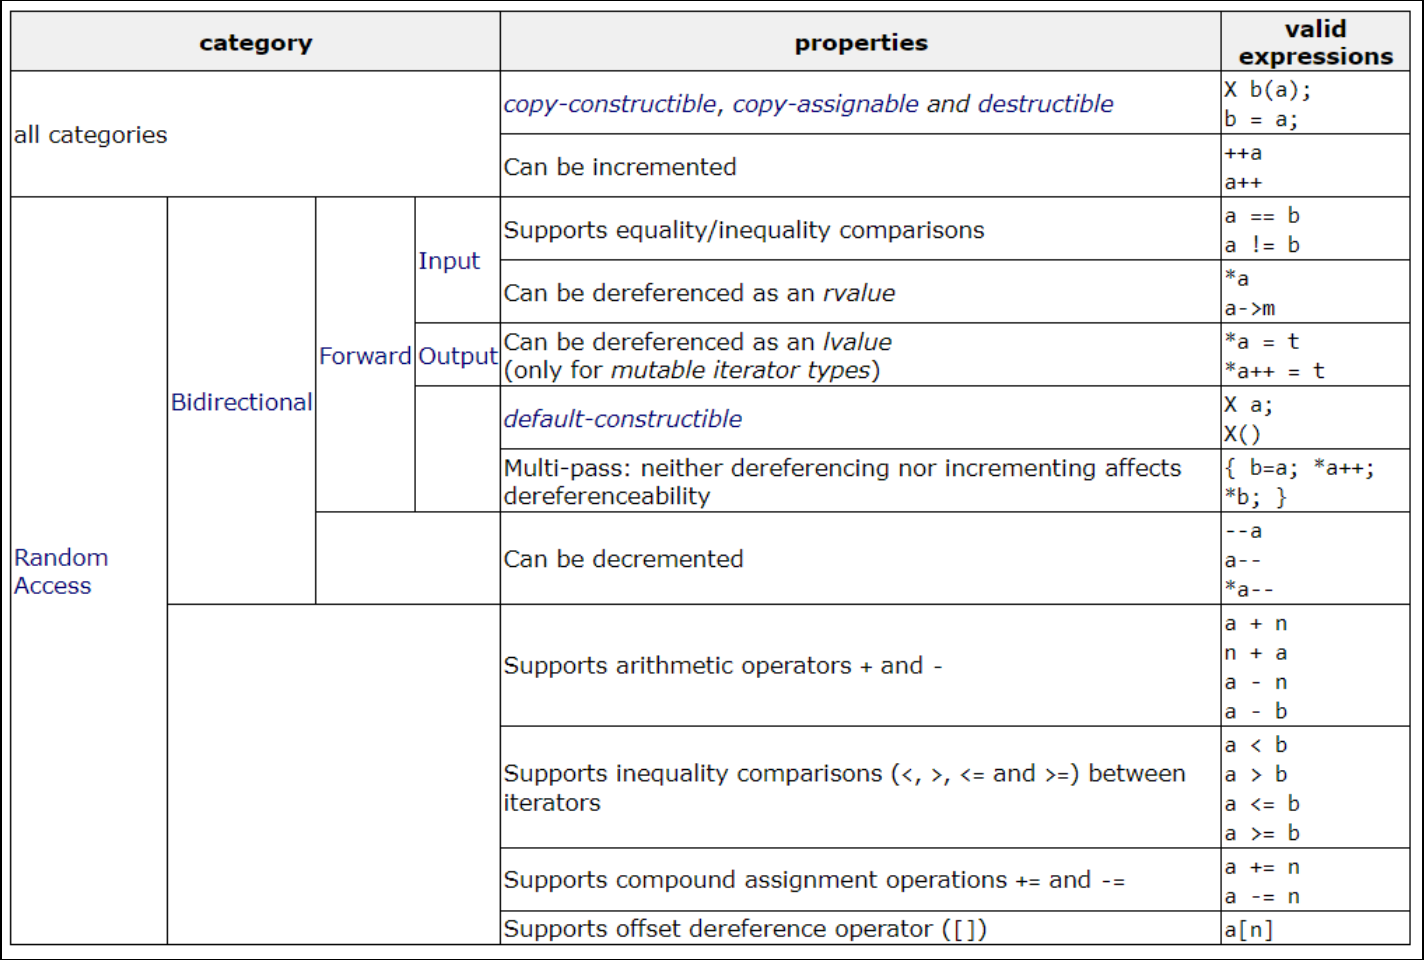Follow the Random Access link
The width and height of the screenshot is (1424, 960).
[61, 571]
